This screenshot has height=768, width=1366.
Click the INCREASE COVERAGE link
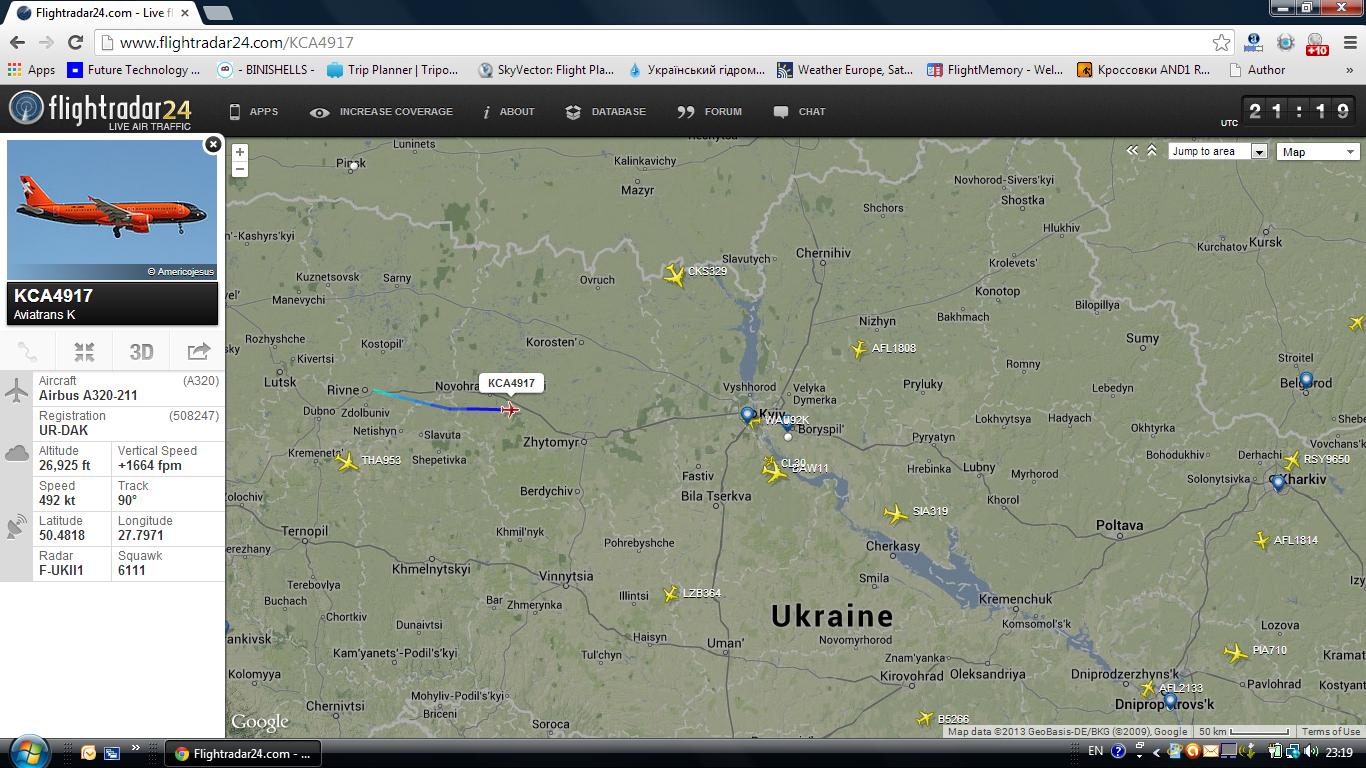[382, 112]
